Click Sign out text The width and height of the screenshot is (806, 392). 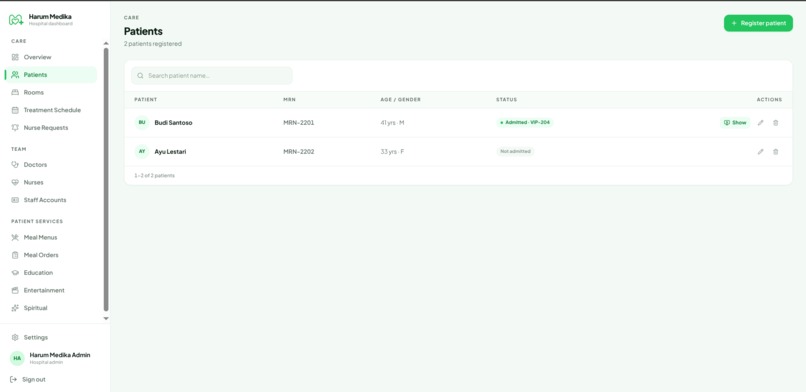point(34,379)
